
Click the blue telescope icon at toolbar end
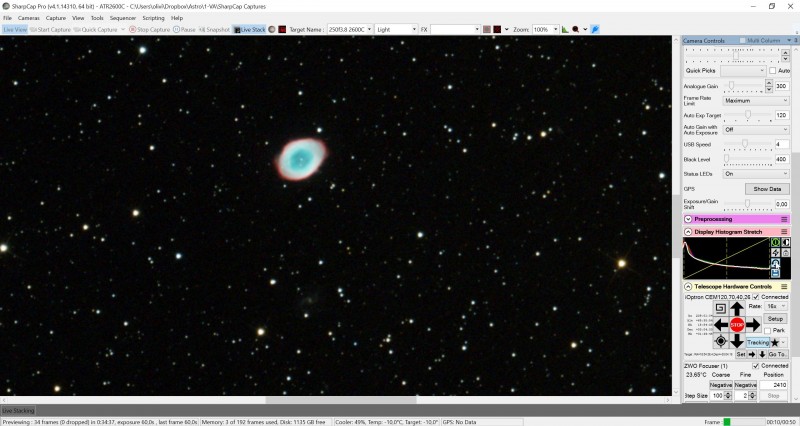595,30
